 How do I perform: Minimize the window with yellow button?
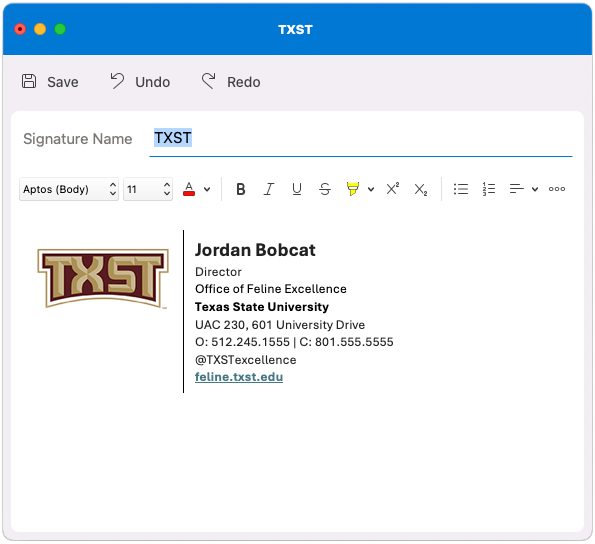click(x=40, y=29)
